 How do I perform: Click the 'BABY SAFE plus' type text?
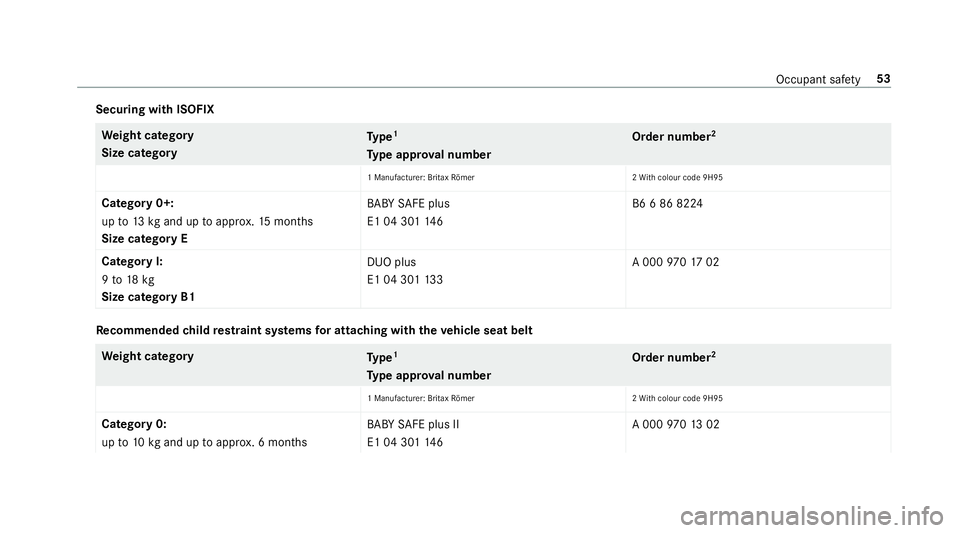click(x=408, y=203)
